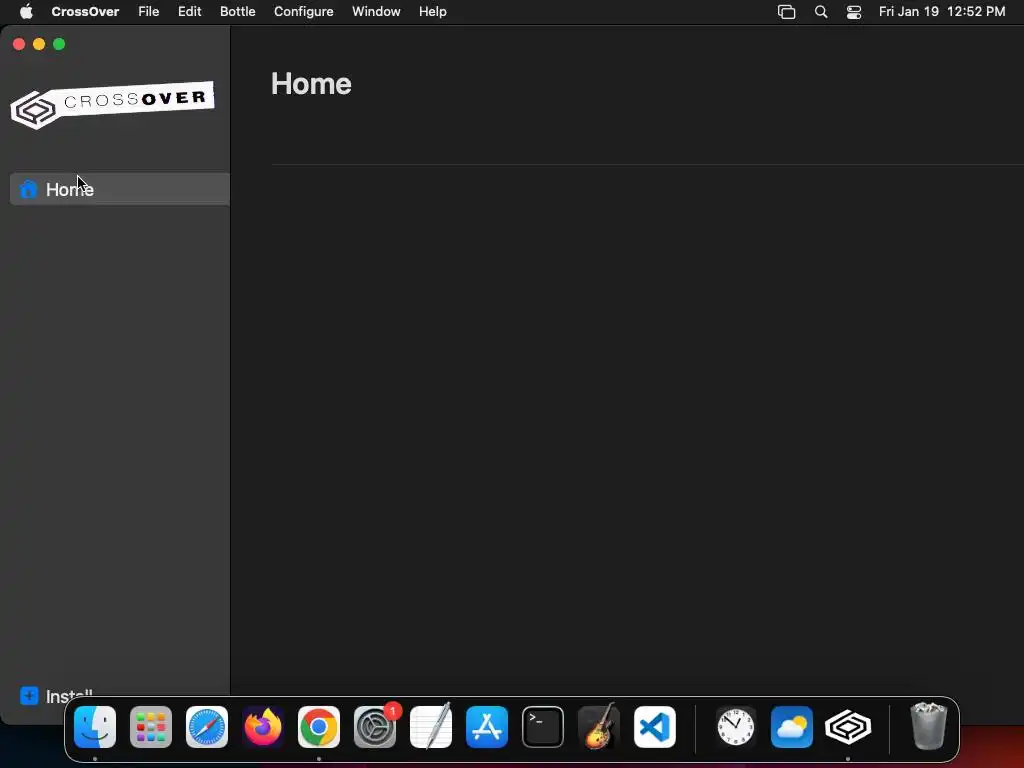
Task: Open the Trash from the Dock
Action: click(x=928, y=727)
